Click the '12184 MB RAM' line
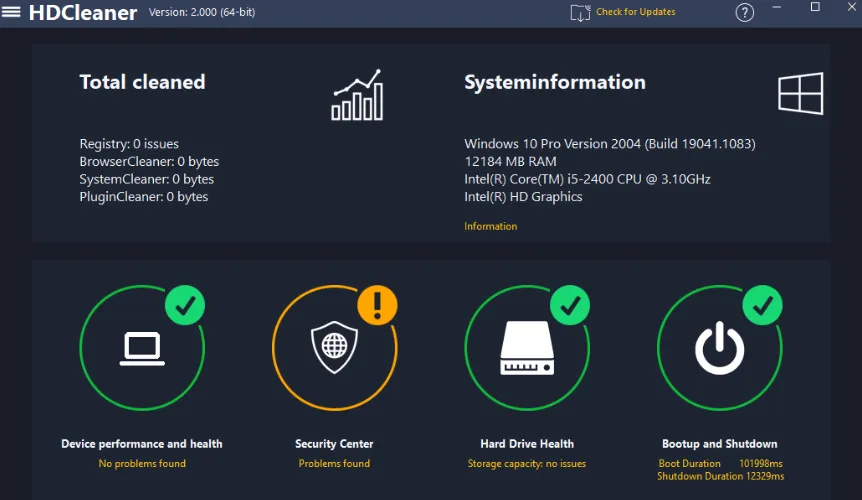This screenshot has width=862, height=500. [510, 162]
